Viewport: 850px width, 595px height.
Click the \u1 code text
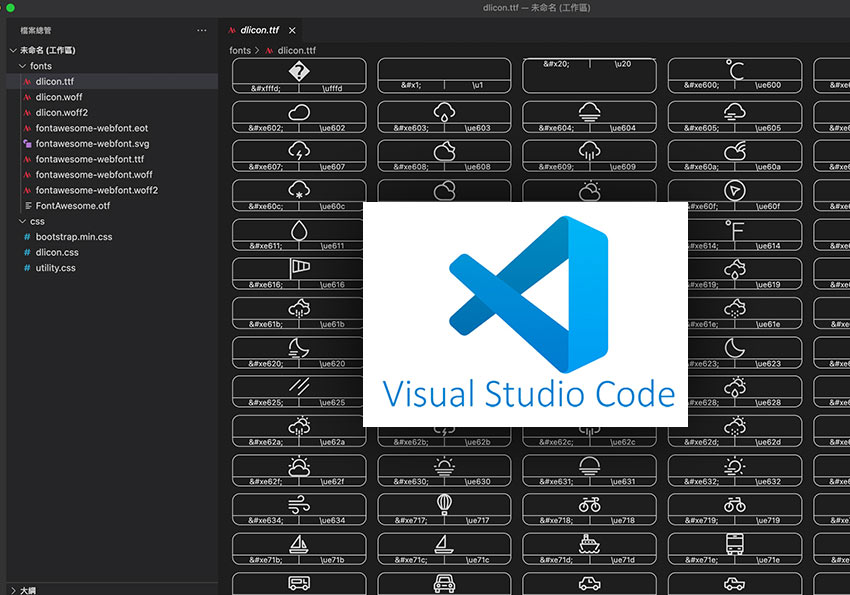pyautogui.click(x=477, y=85)
